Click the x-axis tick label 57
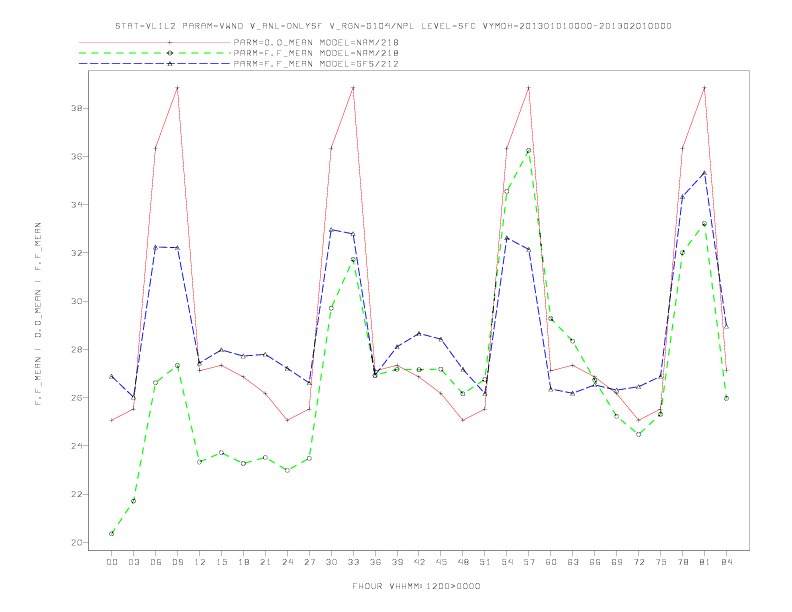The width and height of the screenshot is (792, 612). click(x=529, y=562)
